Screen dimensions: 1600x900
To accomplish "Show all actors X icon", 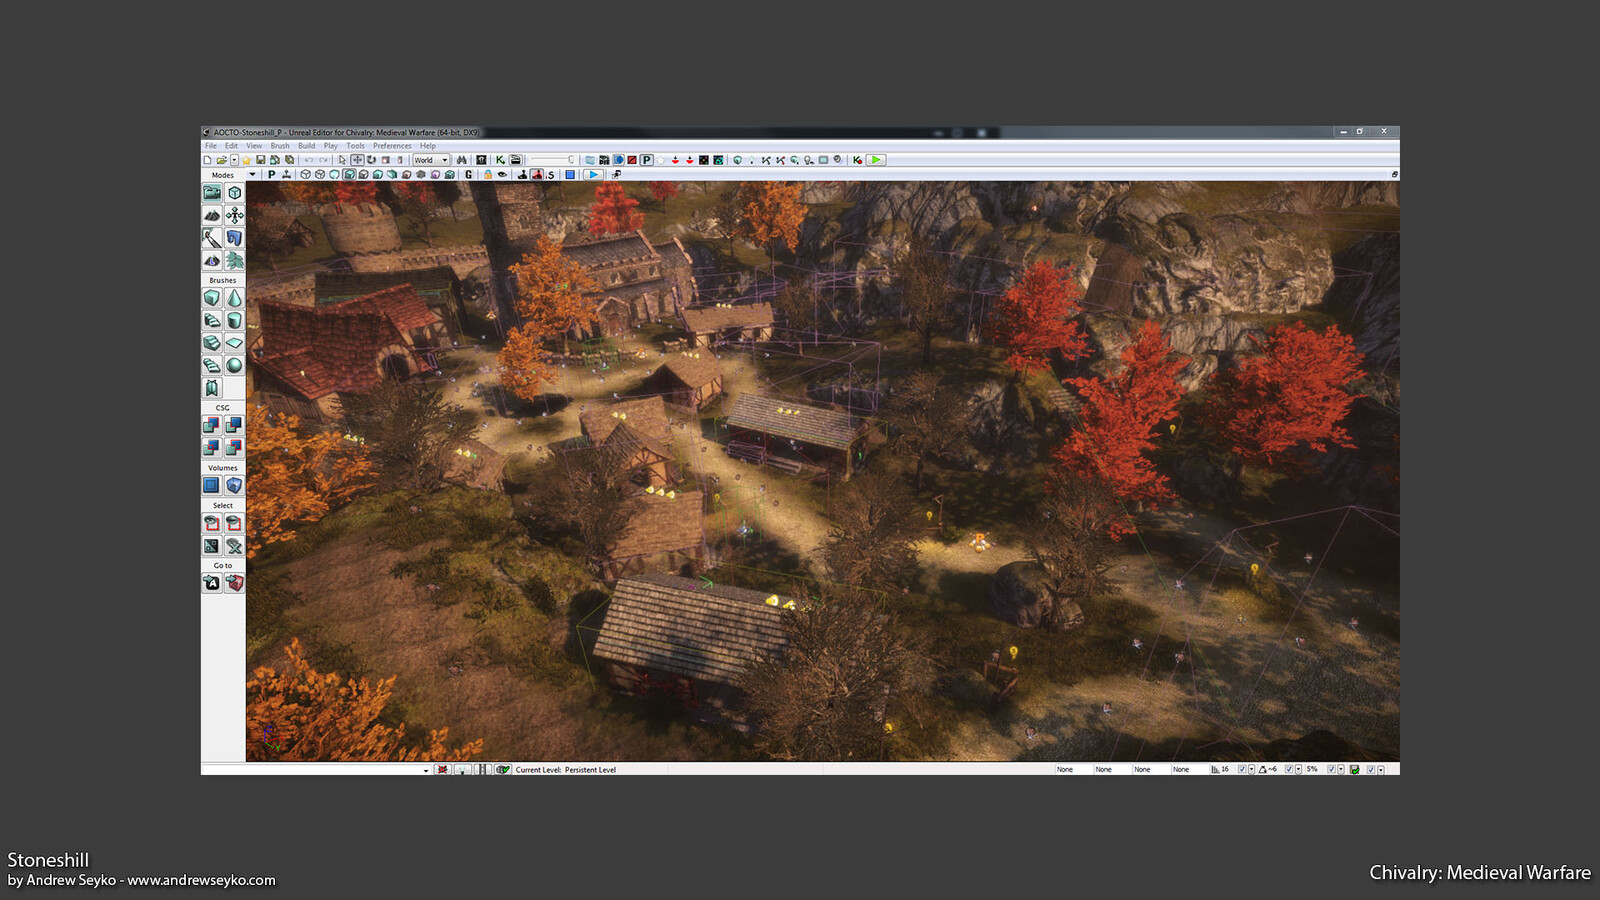I will [234, 546].
